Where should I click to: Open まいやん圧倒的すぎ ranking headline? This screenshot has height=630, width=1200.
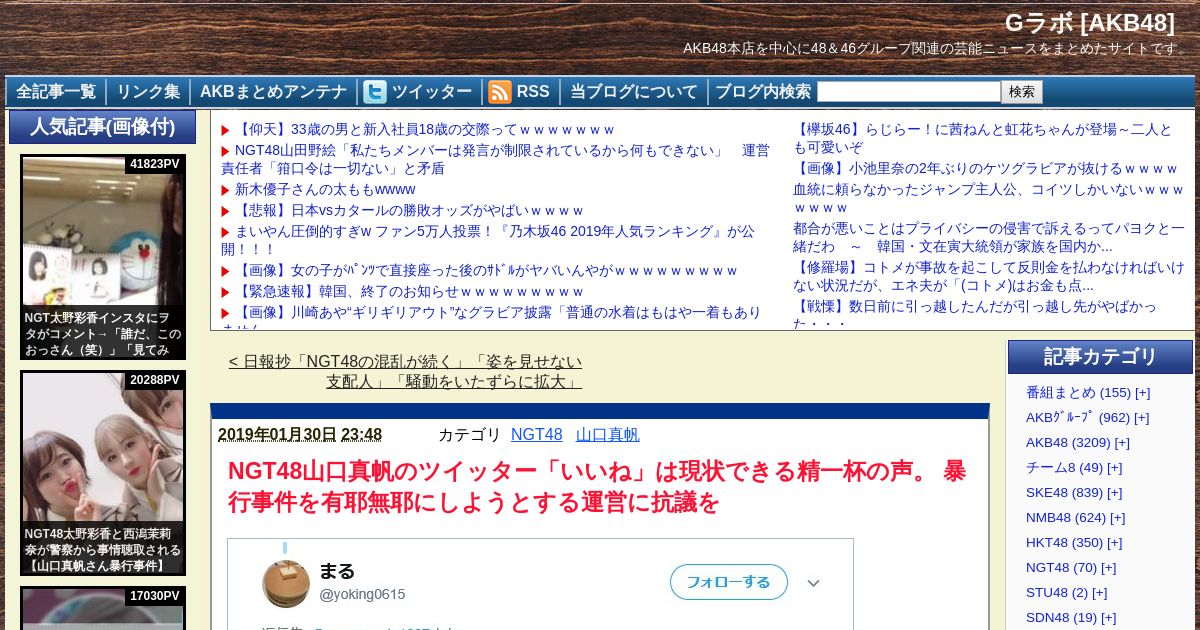point(488,240)
